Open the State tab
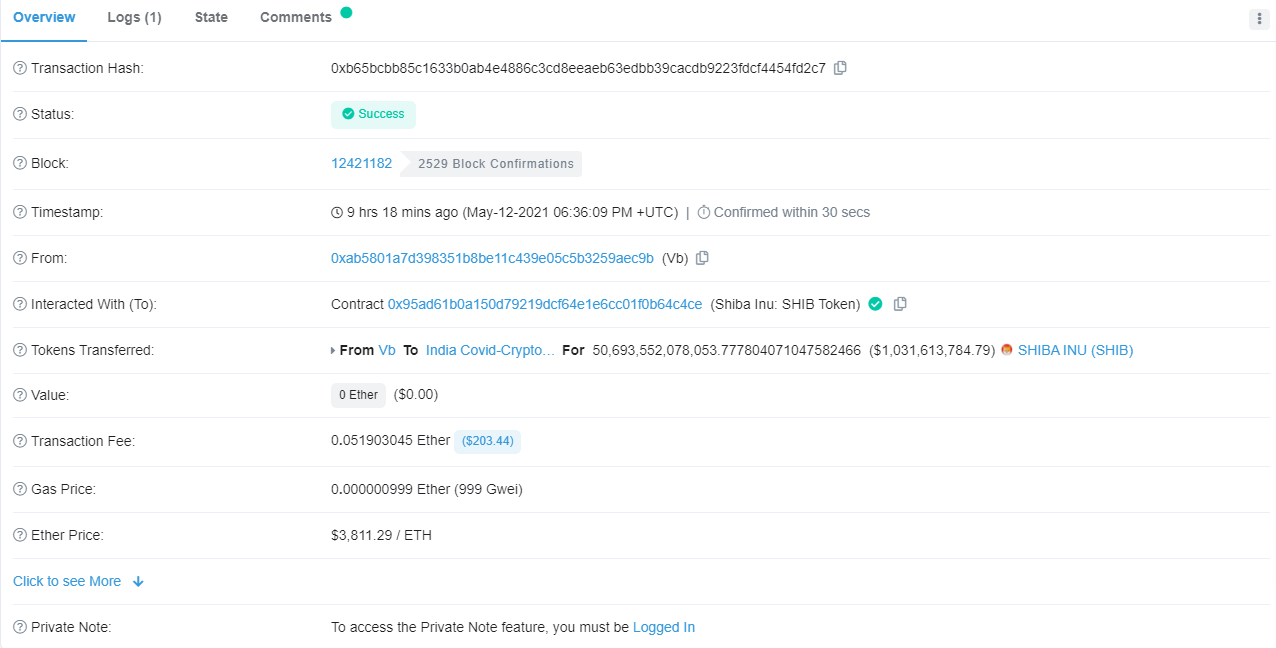Screen dimensions: 1276x648 211,17
